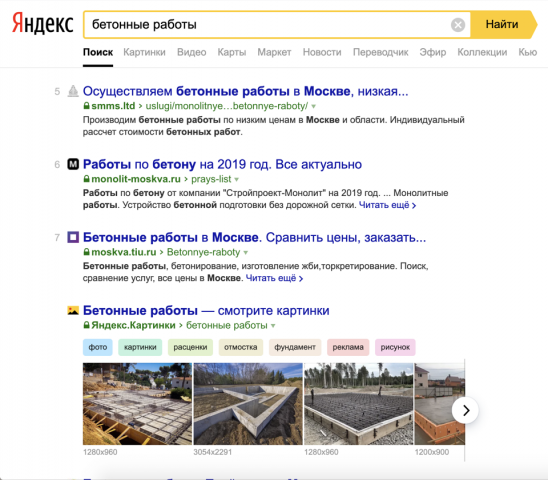Open the Картинки tab

pyautogui.click(x=144, y=52)
